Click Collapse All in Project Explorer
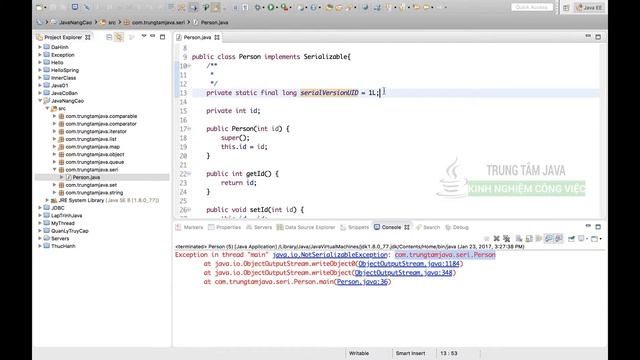640x360 pixels. point(109,37)
